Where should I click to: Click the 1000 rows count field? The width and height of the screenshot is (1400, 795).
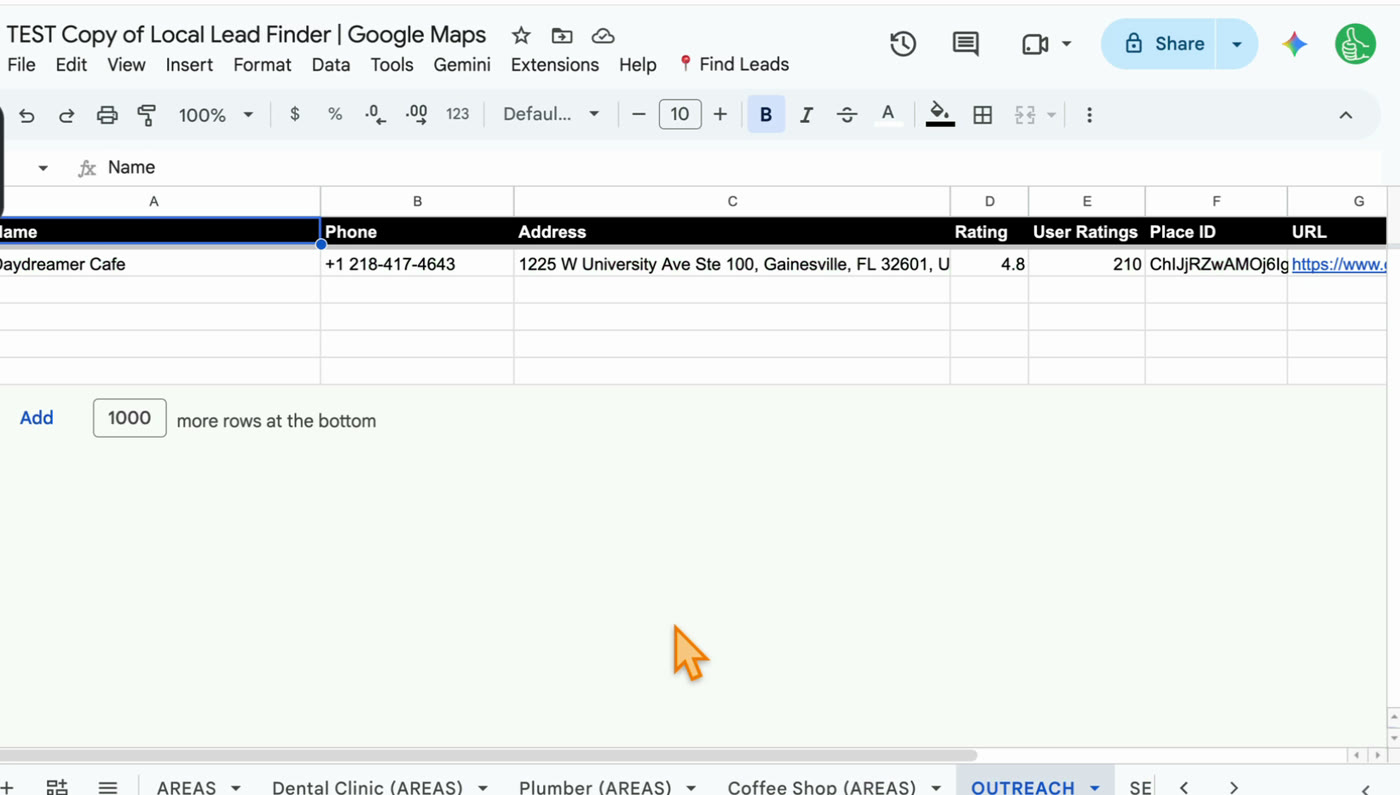point(130,418)
